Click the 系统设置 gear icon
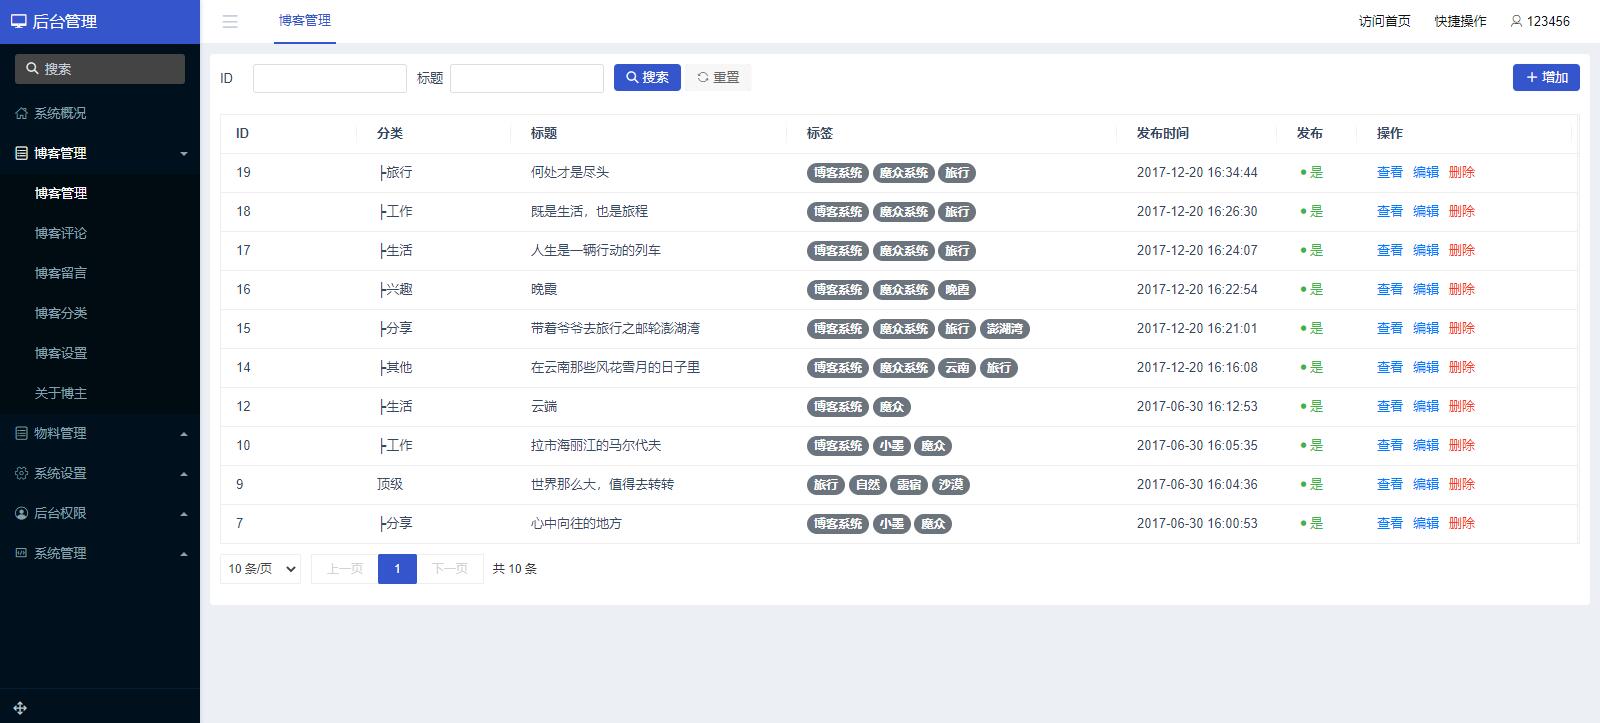This screenshot has width=1600, height=723. [x=21, y=473]
